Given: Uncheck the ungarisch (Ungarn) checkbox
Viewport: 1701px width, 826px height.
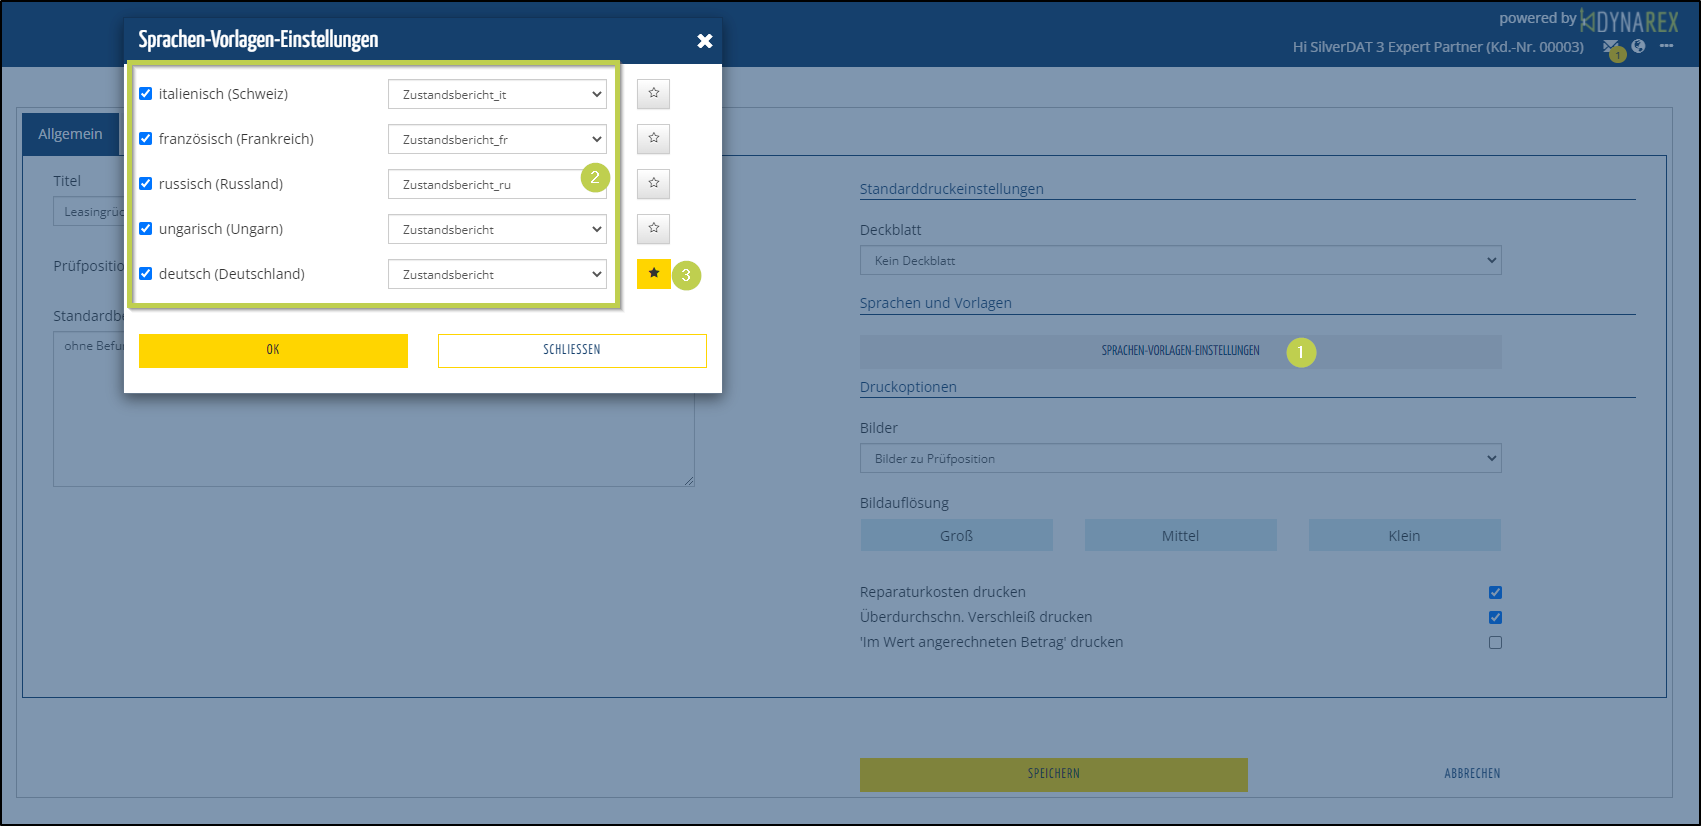Looking at the screenshot, I should (x=146, y=229).
